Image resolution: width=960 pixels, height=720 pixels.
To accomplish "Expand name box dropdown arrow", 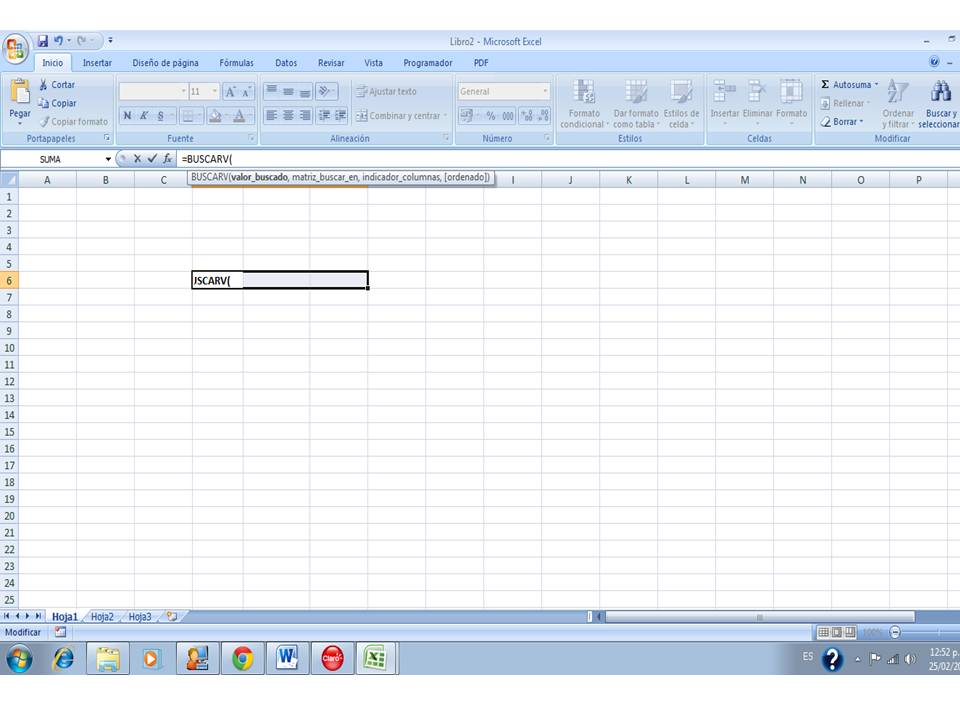I will pyautogui.click(x=108, y=159).
